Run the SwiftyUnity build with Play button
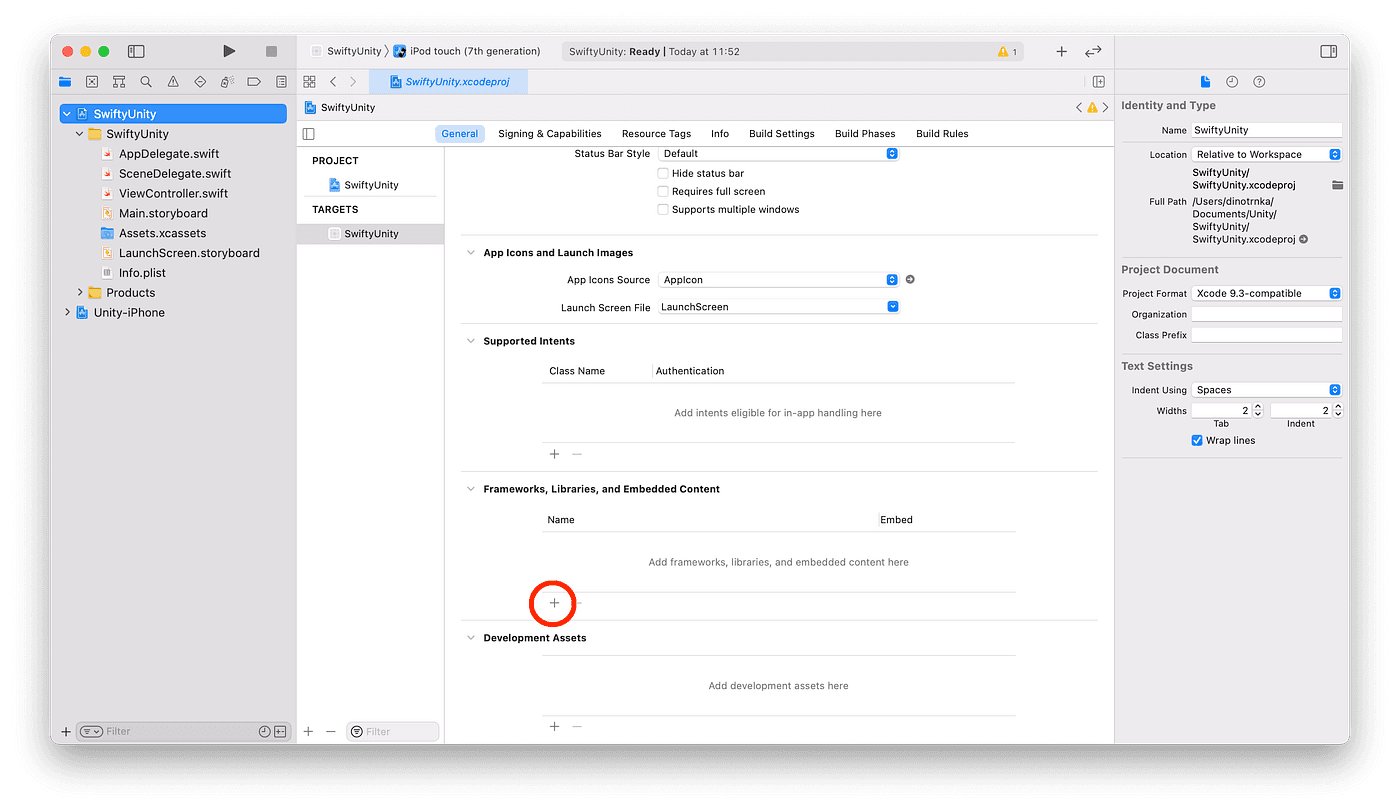Image resolution: width=1400 pixels, height=811 pixels. tap(229, 51)
